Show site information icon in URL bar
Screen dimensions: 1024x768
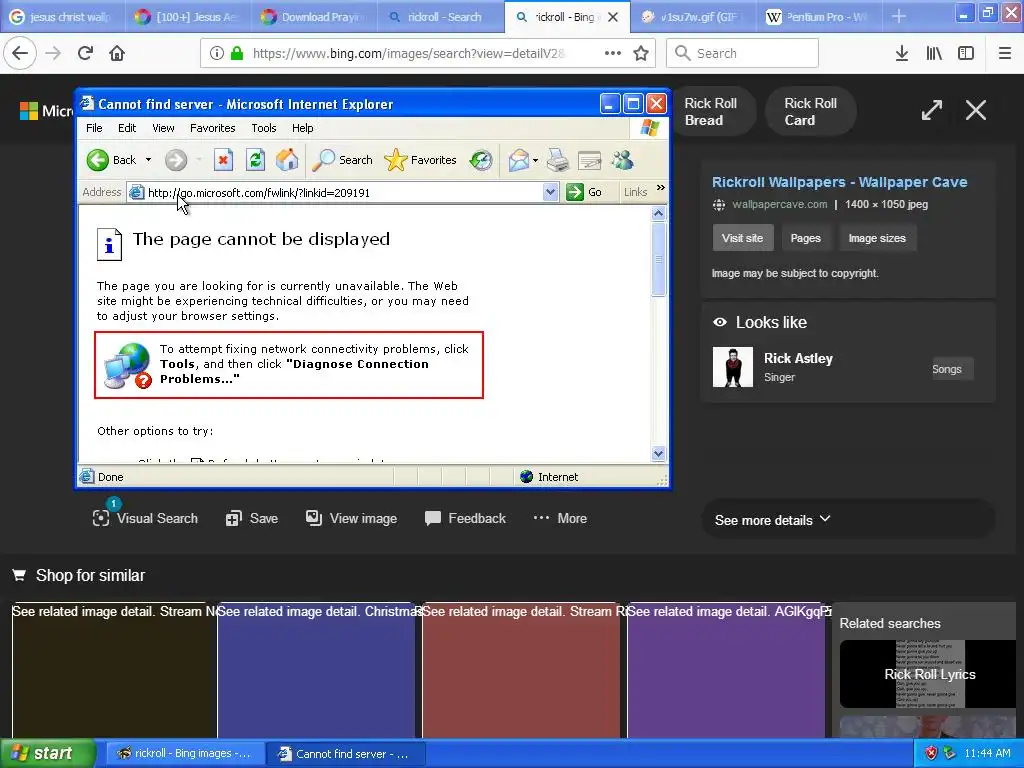pos(217,53)
